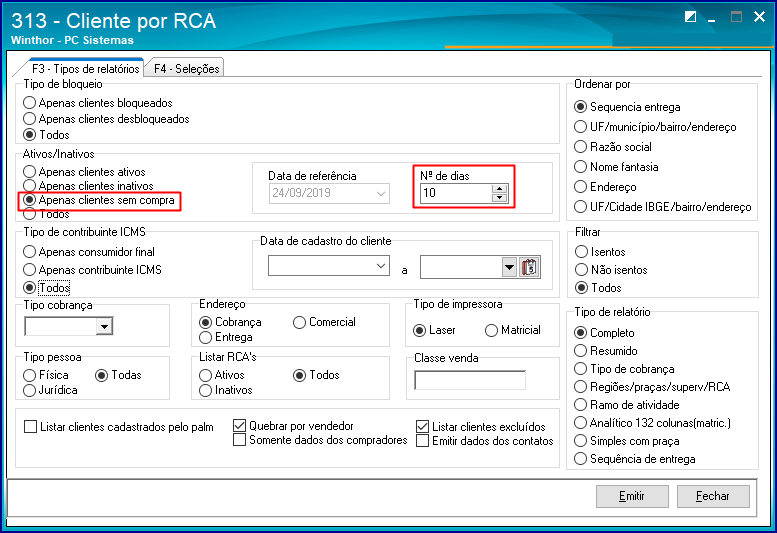Click the Fechar button

(713, 496)
